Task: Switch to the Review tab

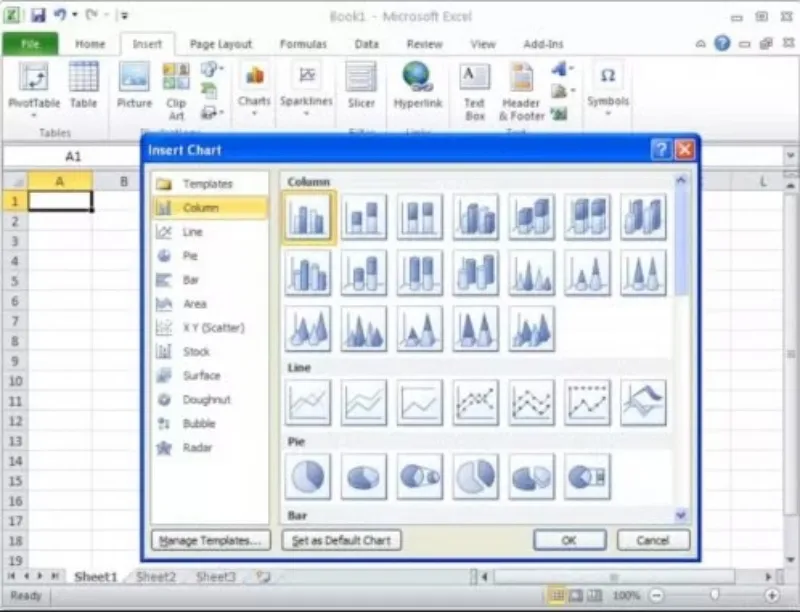Action: 424,44
